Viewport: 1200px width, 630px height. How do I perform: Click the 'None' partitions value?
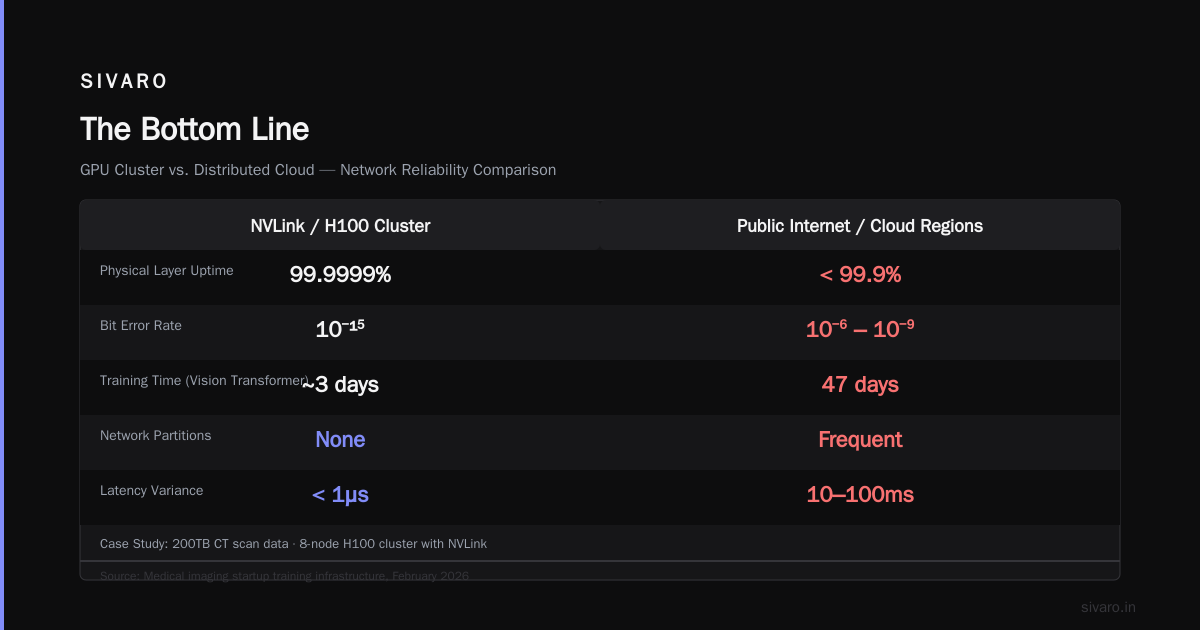point(340,439)
